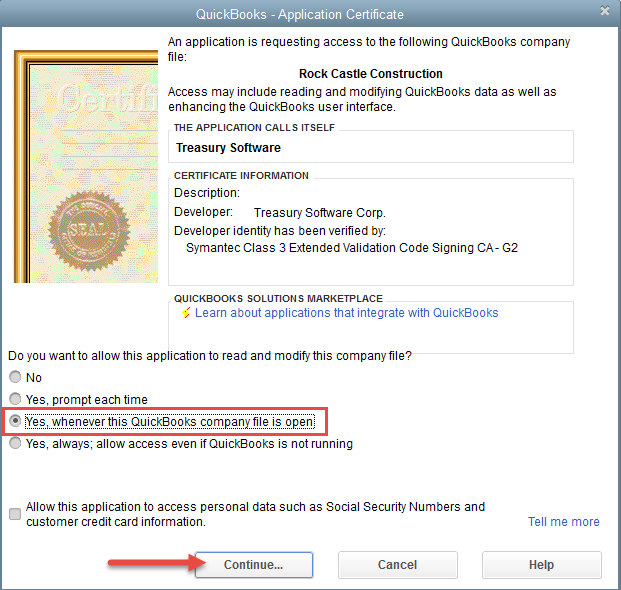This screenshot has height=590, width=621.
Task: Click "Developer identity has been verified by:" text
Action: tap(280, 230)
